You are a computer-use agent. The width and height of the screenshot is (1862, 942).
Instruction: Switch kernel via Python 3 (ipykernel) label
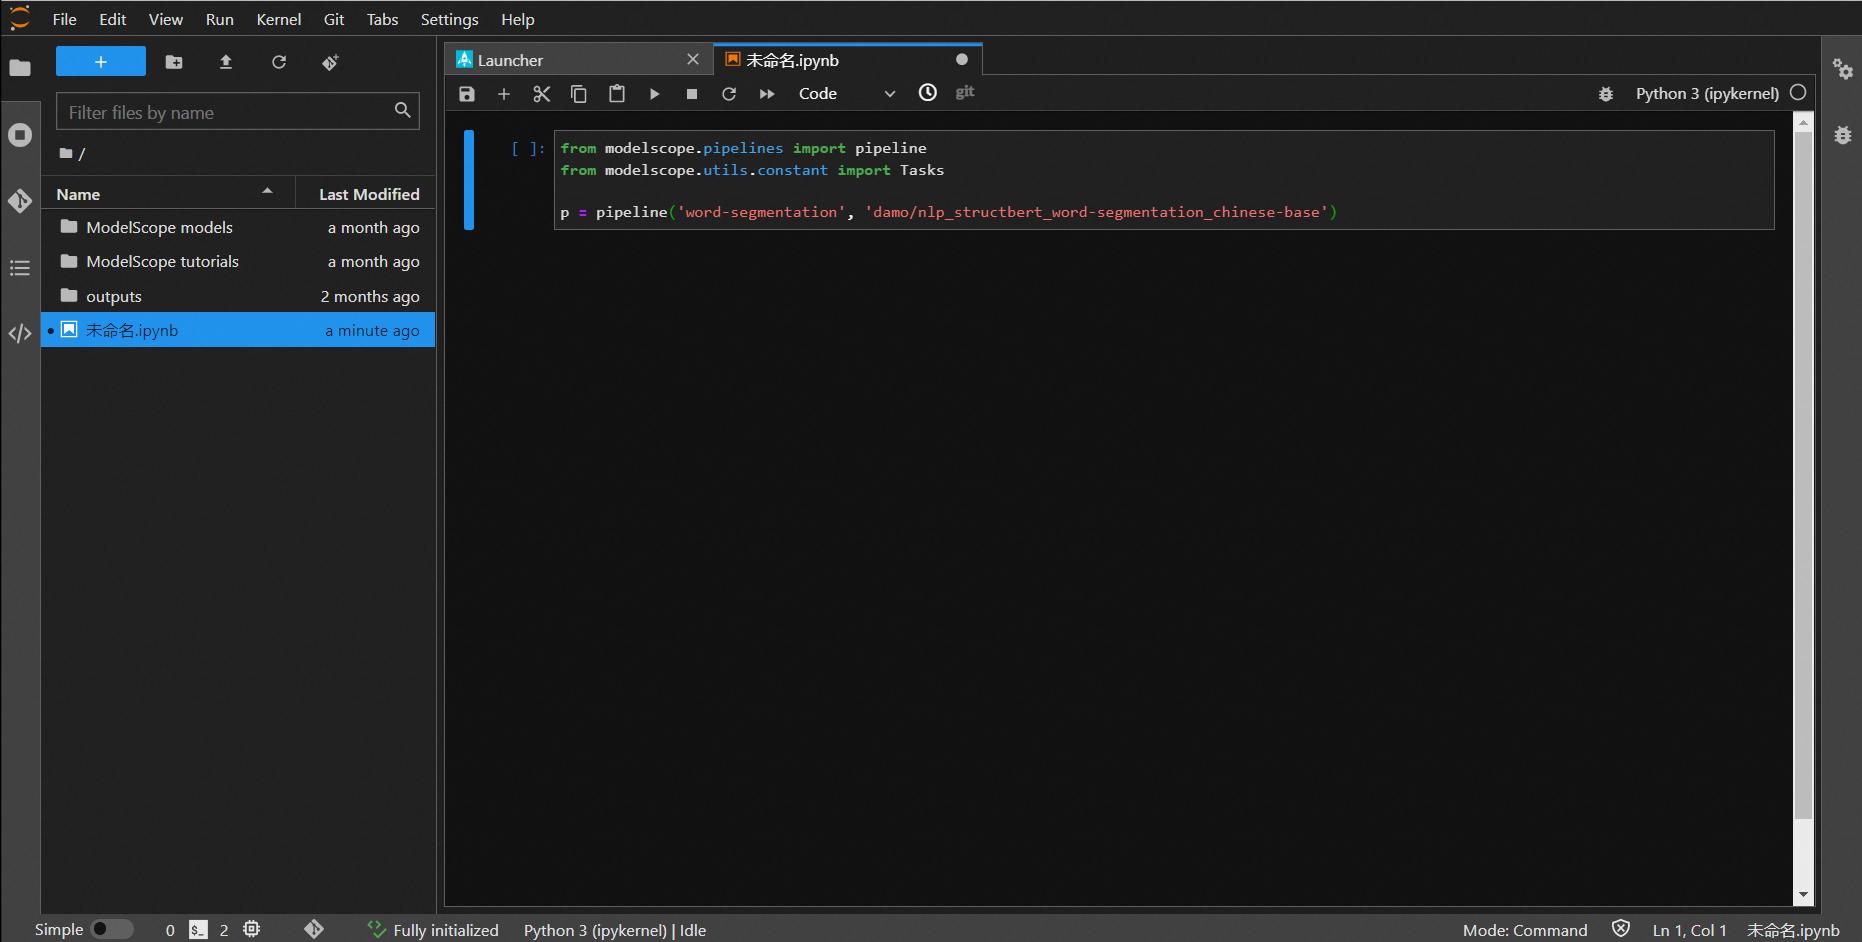point(1707,93)
